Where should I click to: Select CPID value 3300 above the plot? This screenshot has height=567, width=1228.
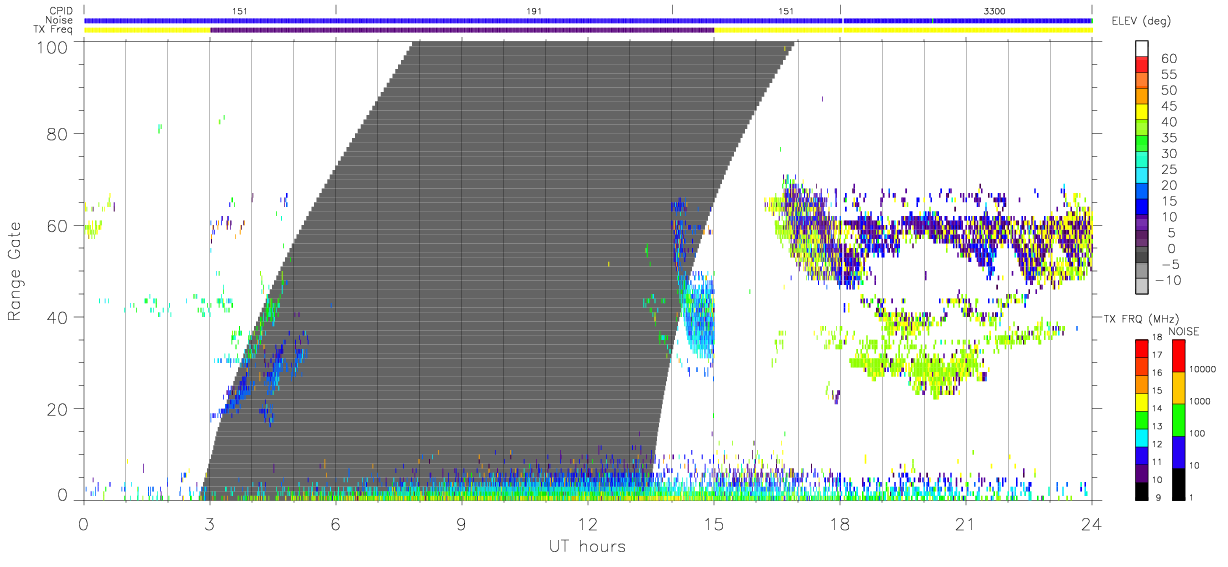click(x=995, y=11)
